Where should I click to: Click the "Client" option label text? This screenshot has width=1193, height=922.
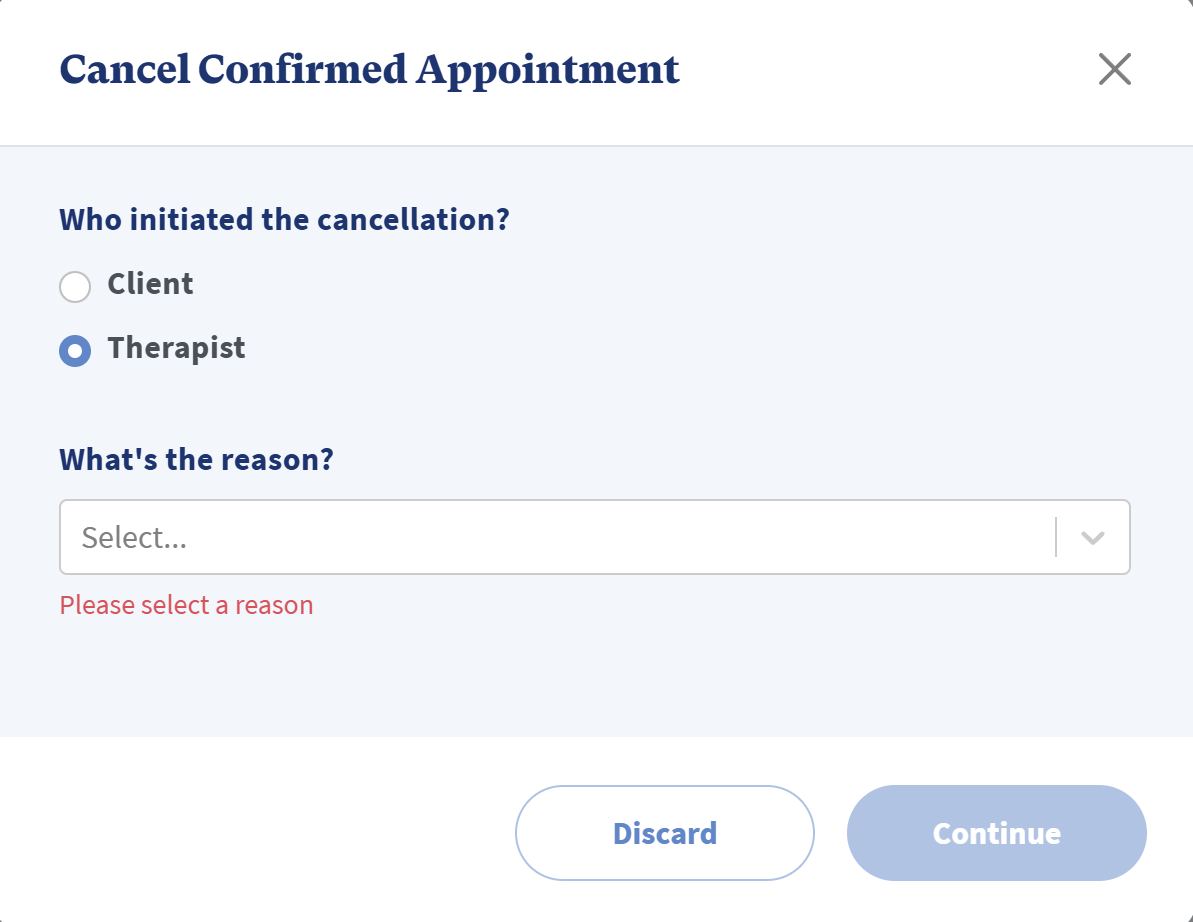(150, 284)
